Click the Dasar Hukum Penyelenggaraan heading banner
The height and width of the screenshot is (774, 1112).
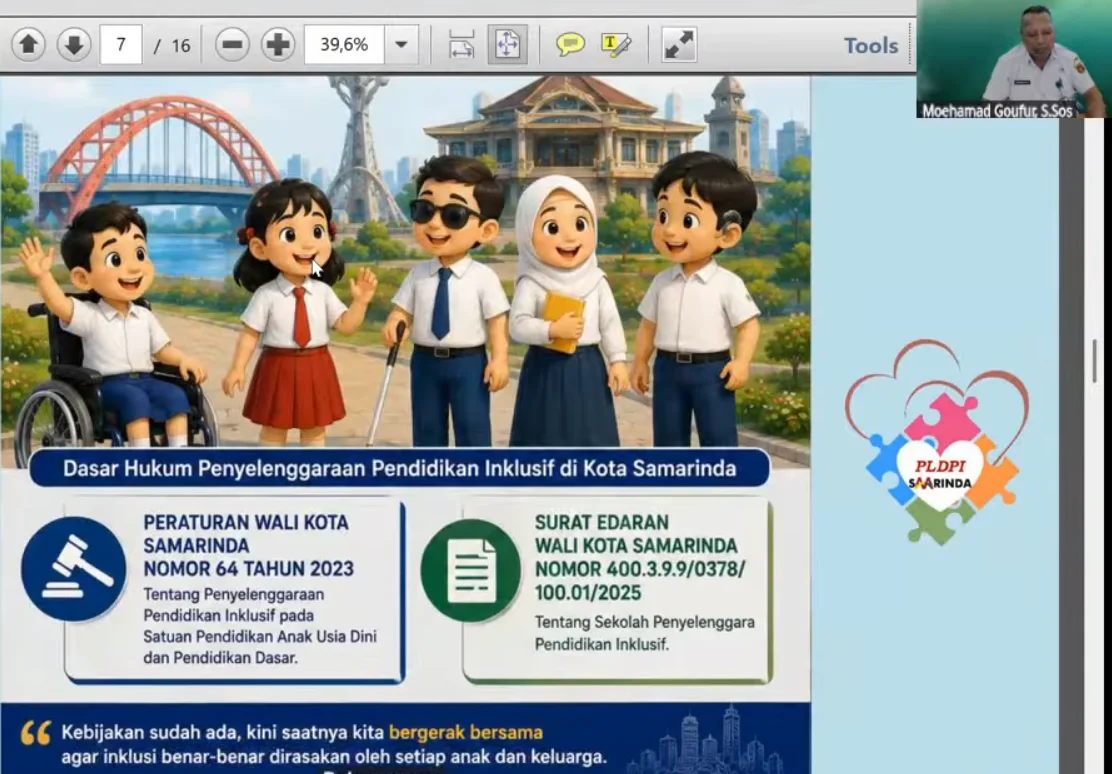399,468
